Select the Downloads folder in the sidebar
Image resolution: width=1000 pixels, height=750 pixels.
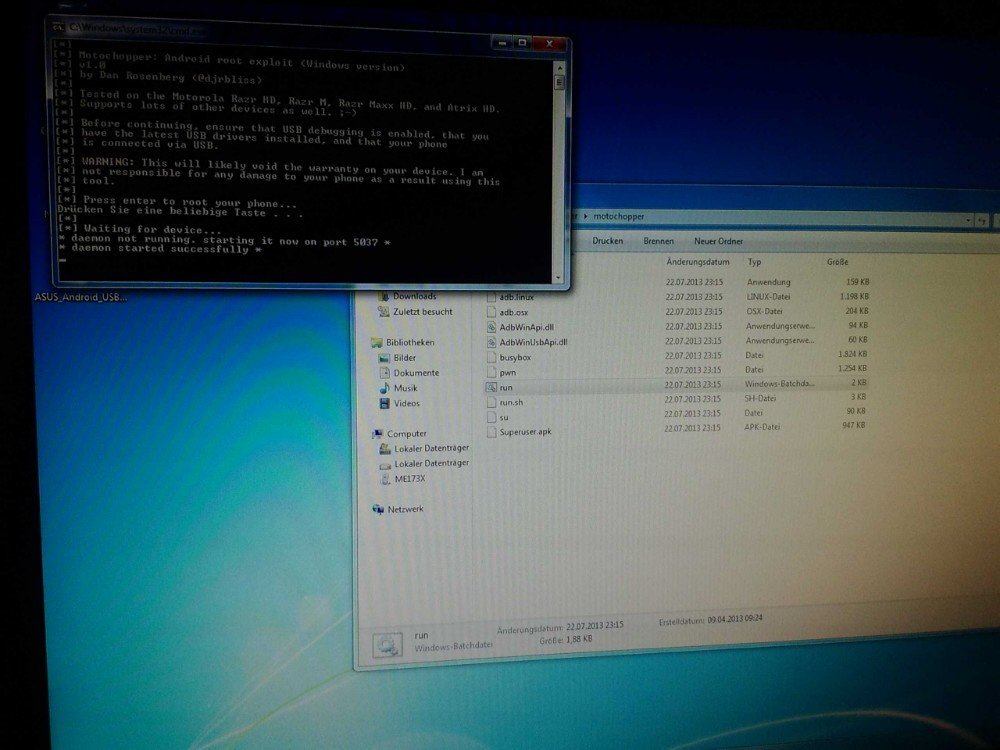[415, 297]
